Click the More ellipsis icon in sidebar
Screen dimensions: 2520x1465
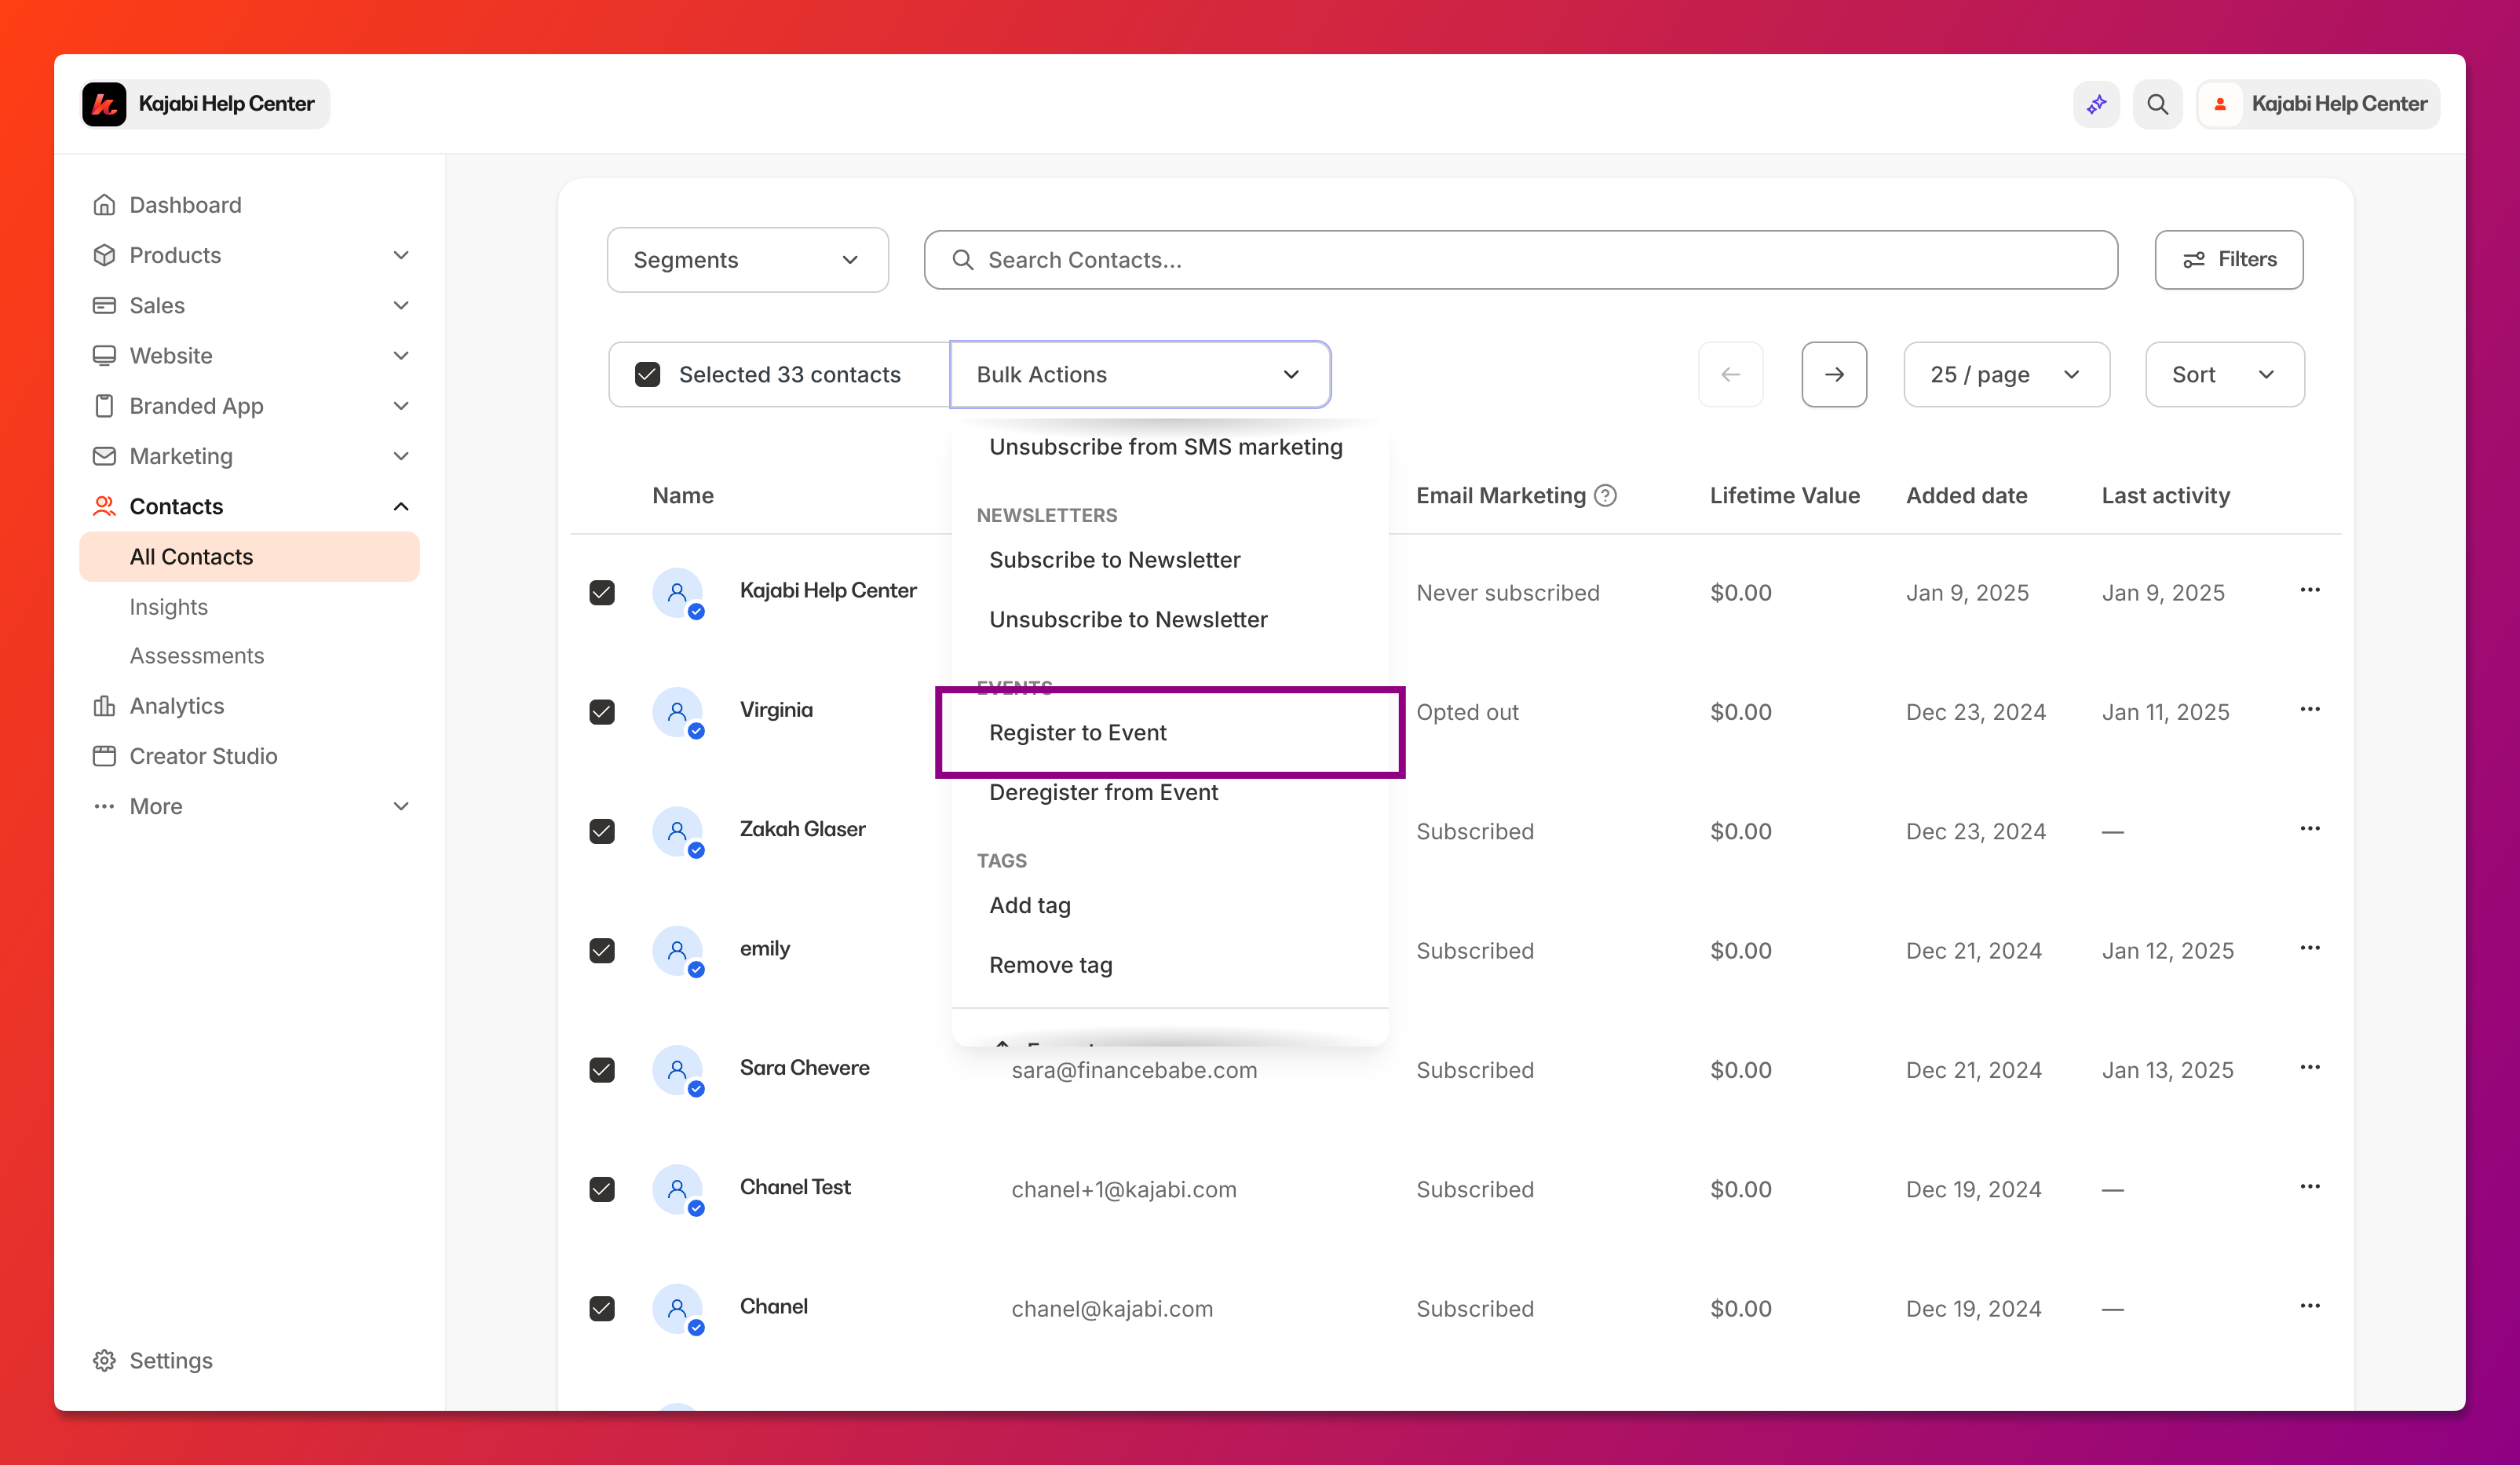tap(104, 806)
